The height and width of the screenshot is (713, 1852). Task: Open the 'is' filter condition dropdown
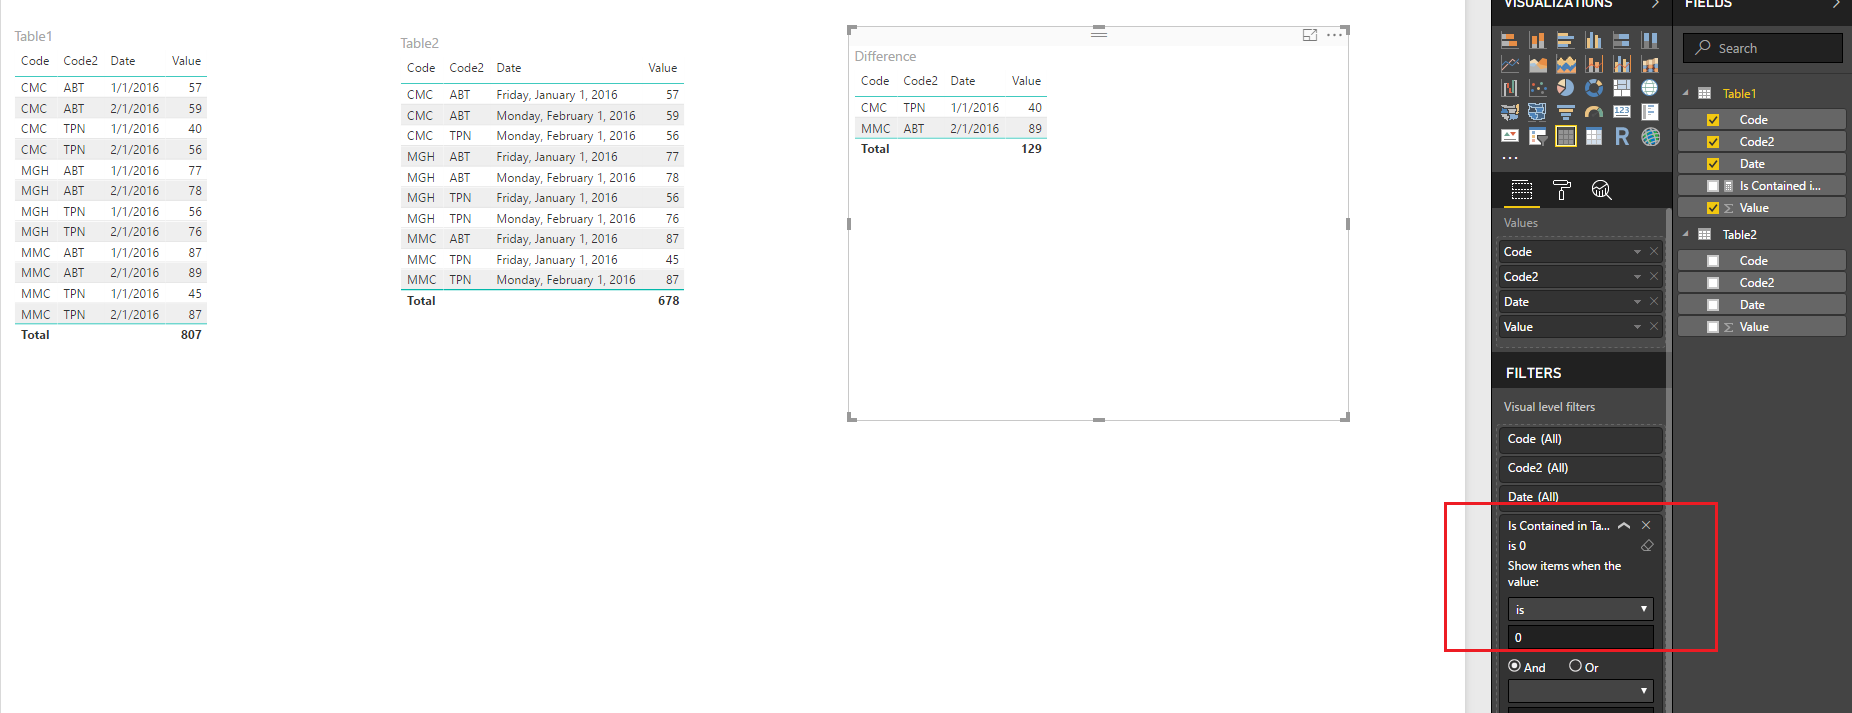coord(1581,609)
